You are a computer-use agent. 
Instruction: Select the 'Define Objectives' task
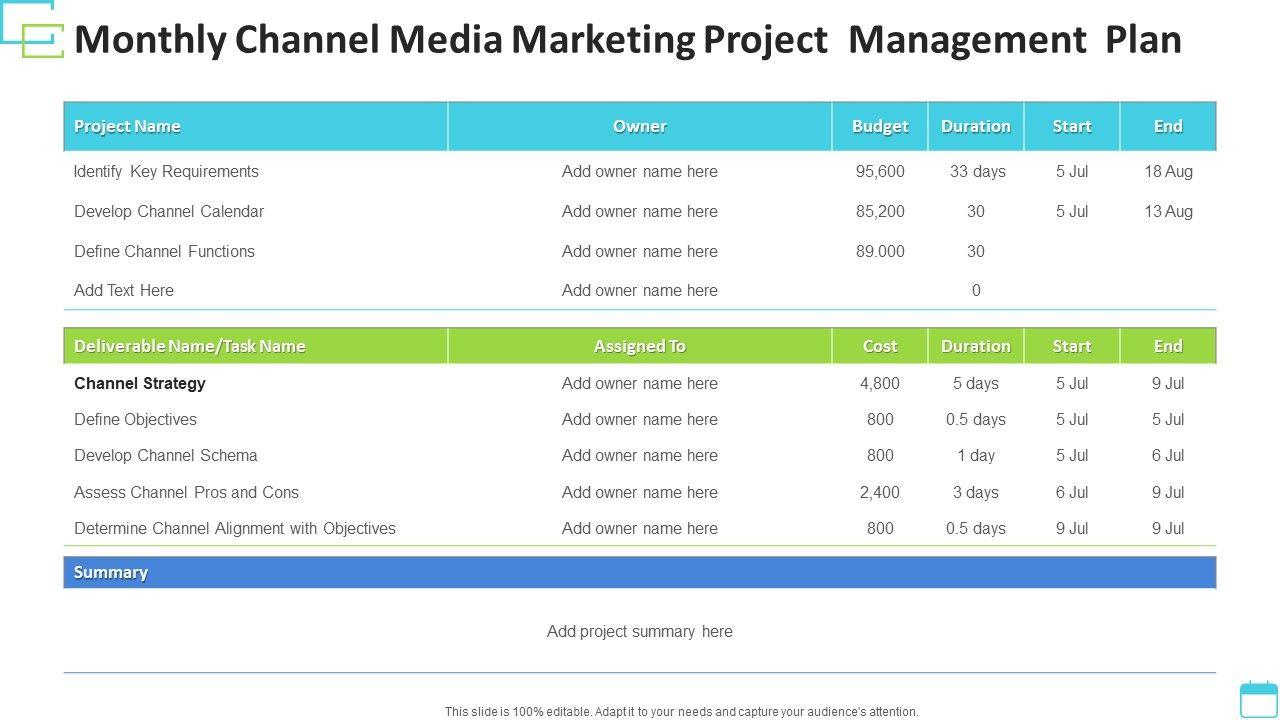[135, 419]
